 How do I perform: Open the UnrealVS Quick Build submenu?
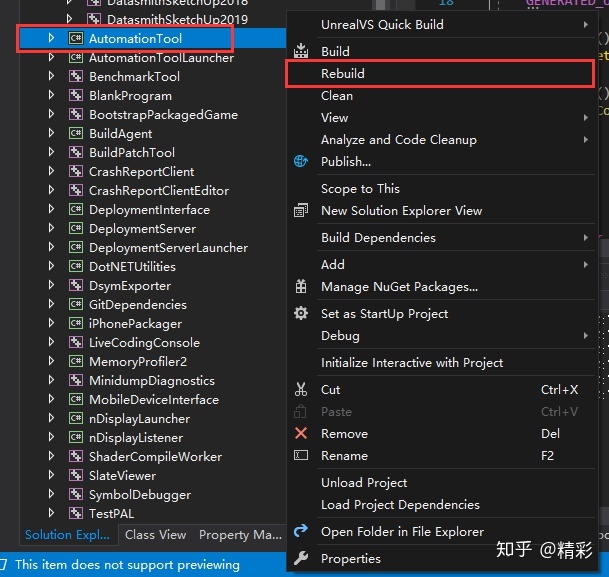click(x=442, y=25)
